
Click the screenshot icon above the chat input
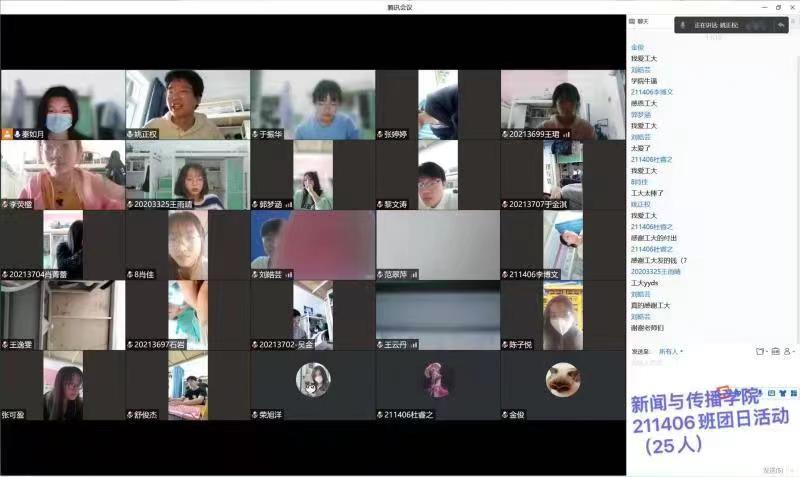pyautogui.click(x=774, y=351)
